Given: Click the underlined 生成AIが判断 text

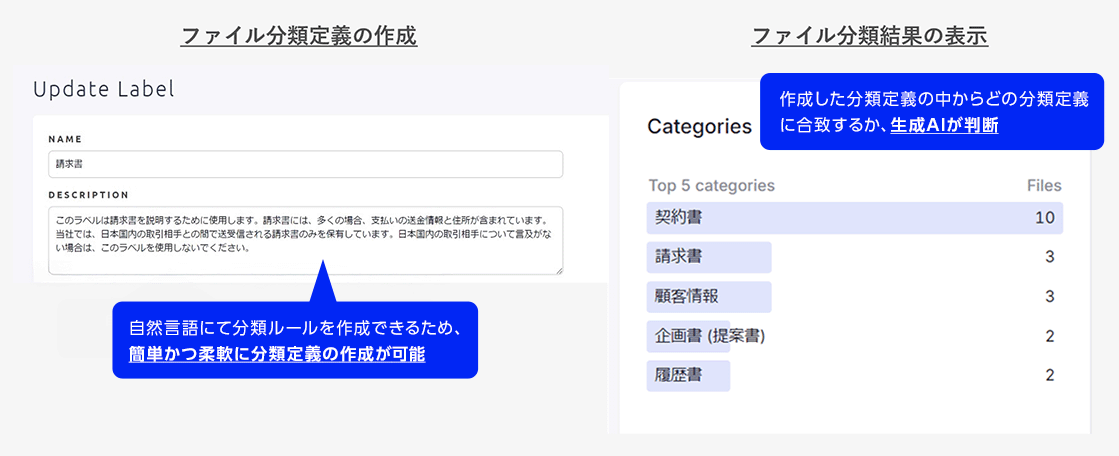Looking at the screenshot, I should (944, 126).
